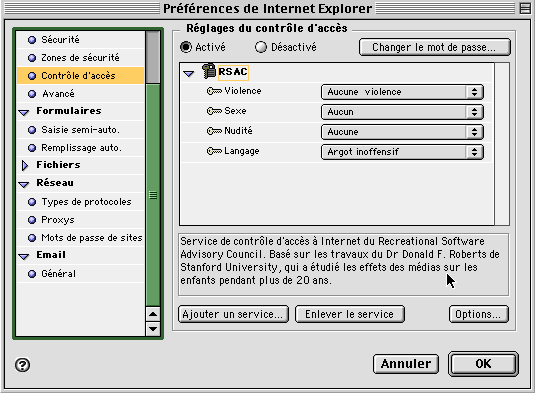
Task: Click the Réseau section heading
Action: click(x=55, y=183)
